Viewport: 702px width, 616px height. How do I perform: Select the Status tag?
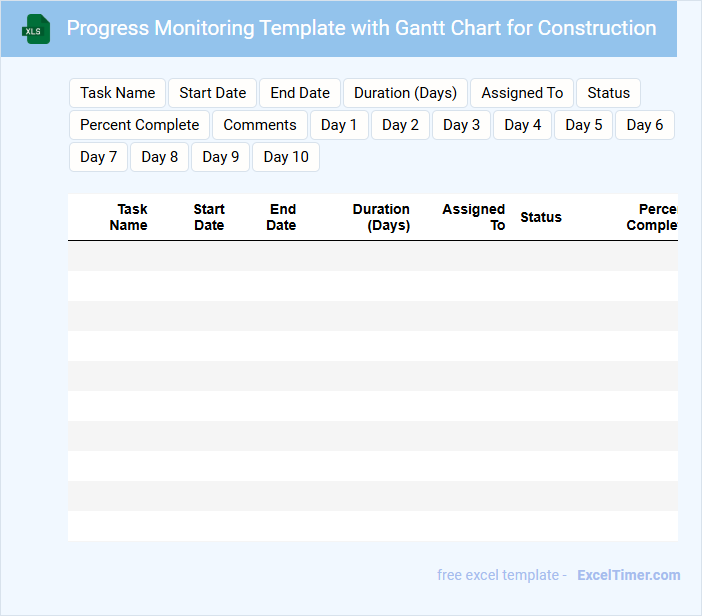pyautogui.click(x=608, y=93)
